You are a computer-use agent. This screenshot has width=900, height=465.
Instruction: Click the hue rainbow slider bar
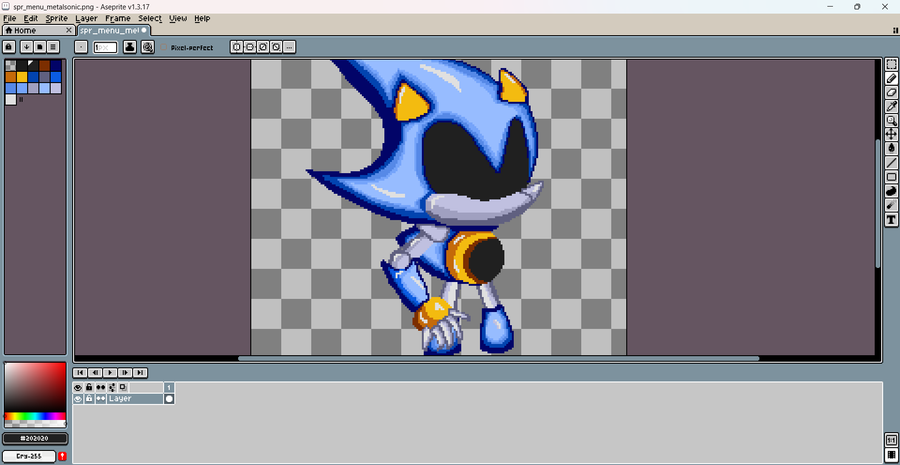(x=35, y=416)
